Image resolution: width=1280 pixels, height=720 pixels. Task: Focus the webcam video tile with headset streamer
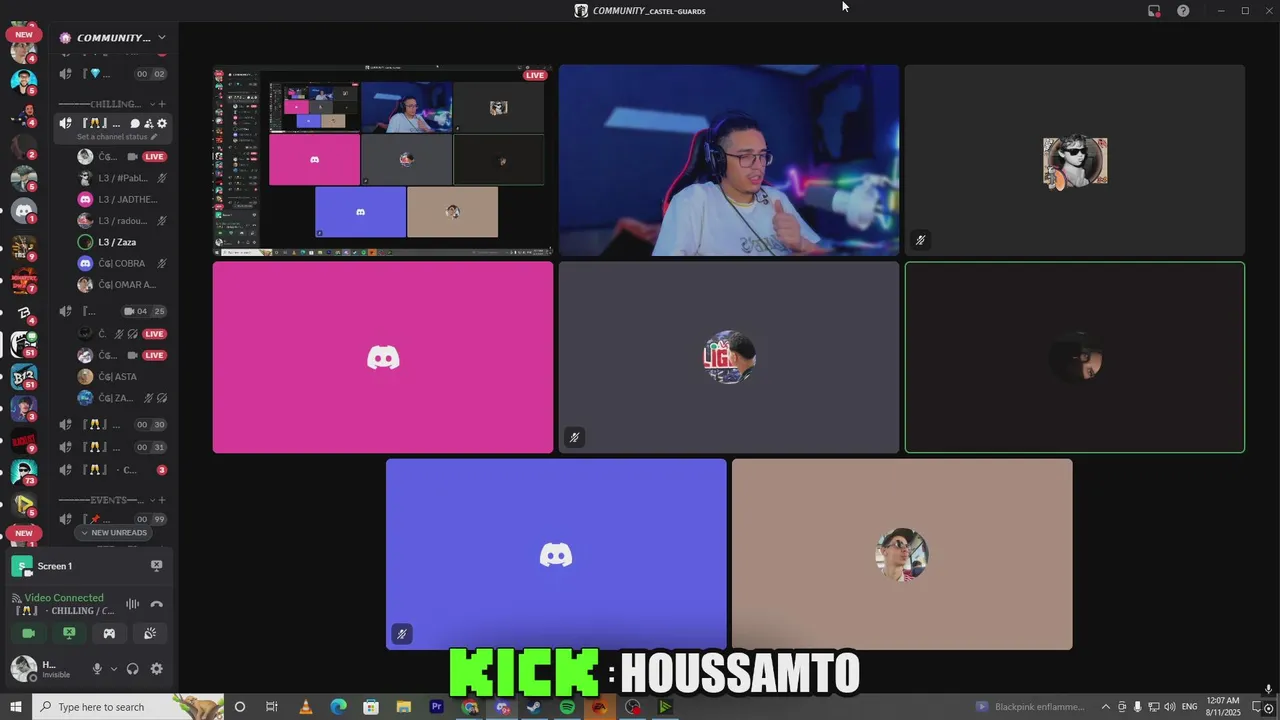click(729, 161)
